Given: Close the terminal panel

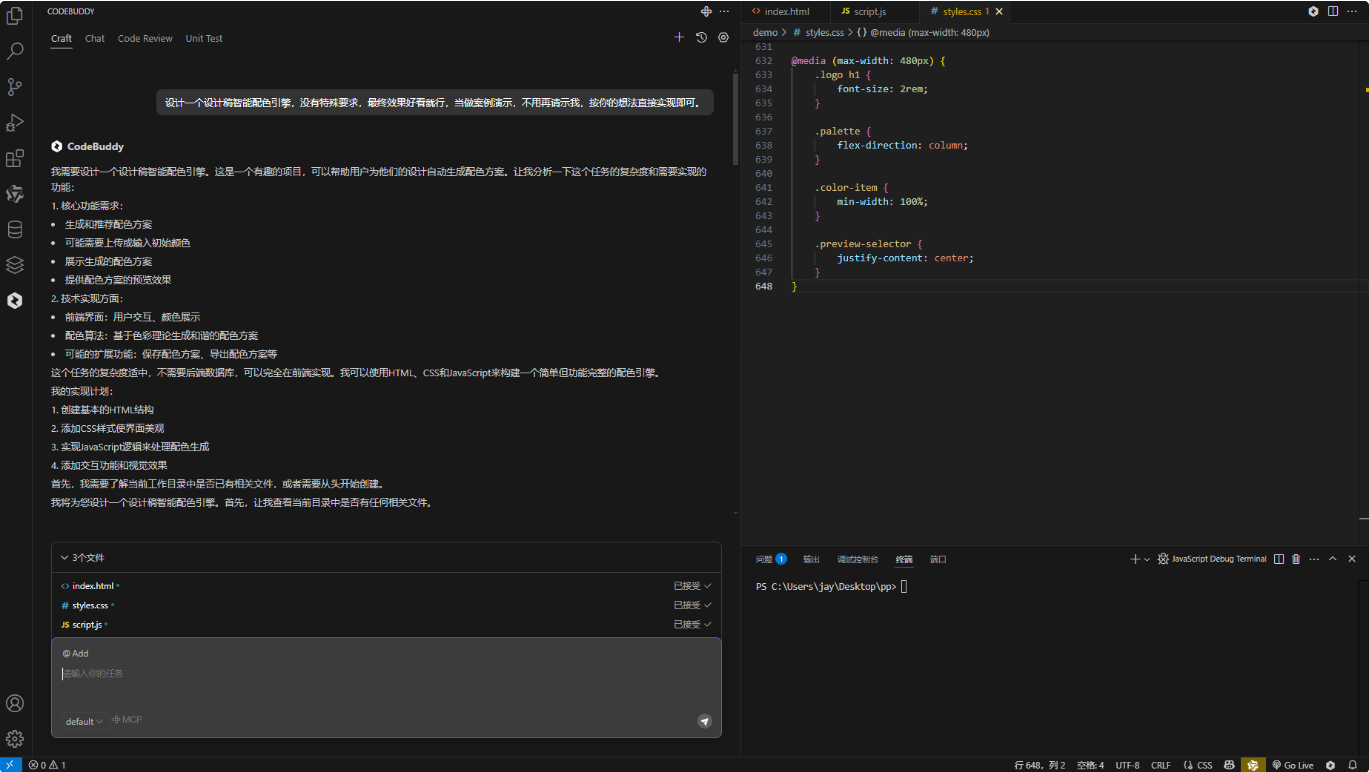Looking at the screenshot, I should tap(1352, 559).
